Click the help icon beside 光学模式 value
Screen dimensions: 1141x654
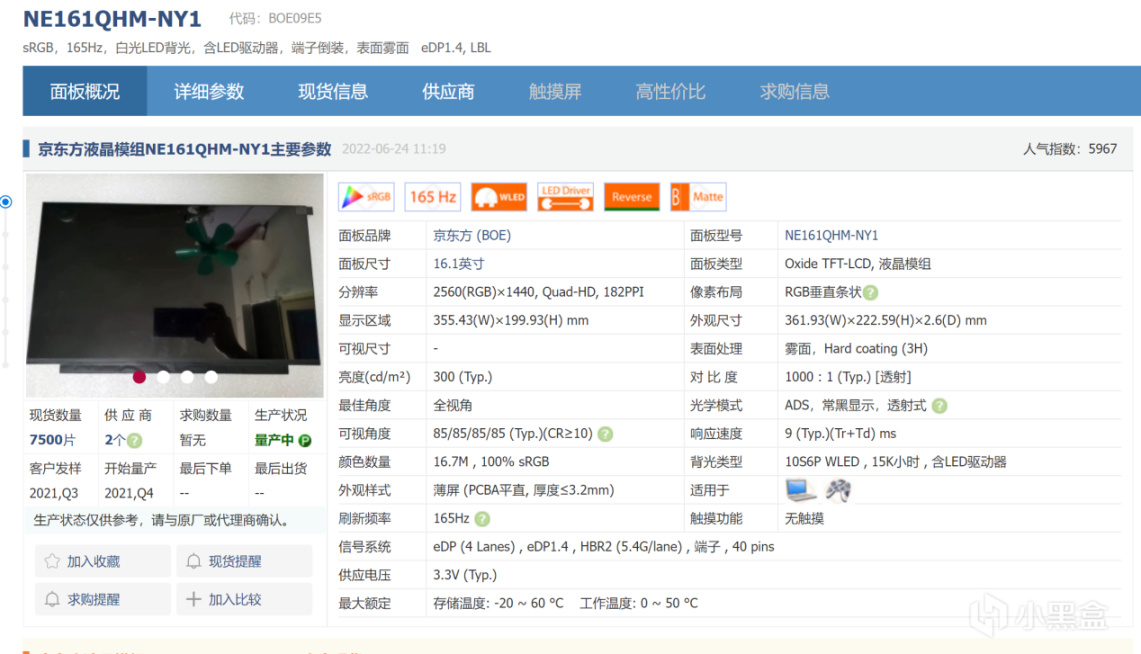point(939,406)
